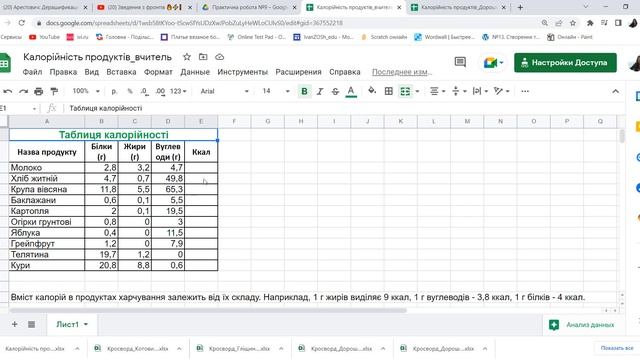Toggle strikethrough formatting
This screenshot has height=360, width=640.
pos(335,91)
